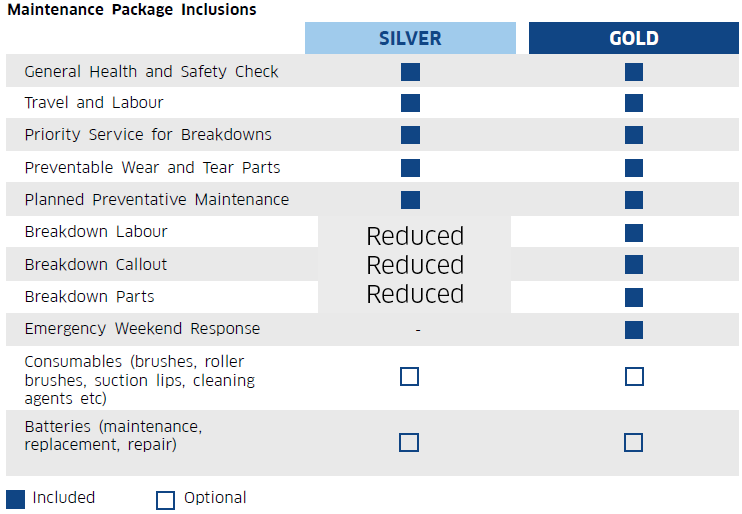The image size is (742, 514).
Task: Tick the Silver Batteries optional checkbox
Action: (409, 443)
